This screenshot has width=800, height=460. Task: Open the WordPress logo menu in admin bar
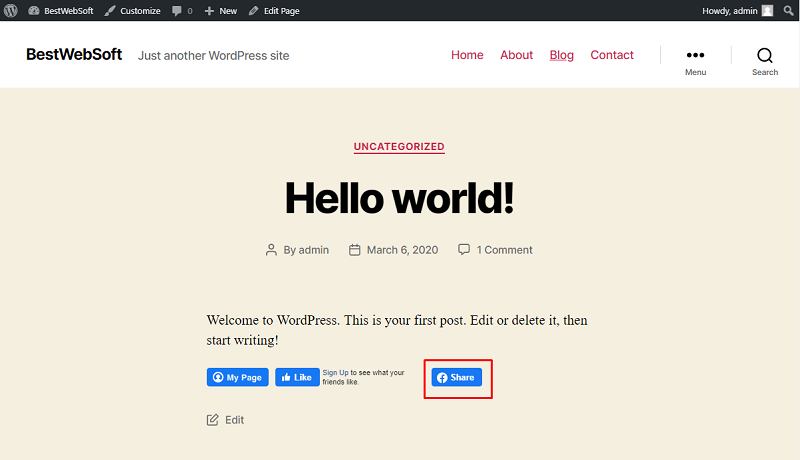pos(11,10)
